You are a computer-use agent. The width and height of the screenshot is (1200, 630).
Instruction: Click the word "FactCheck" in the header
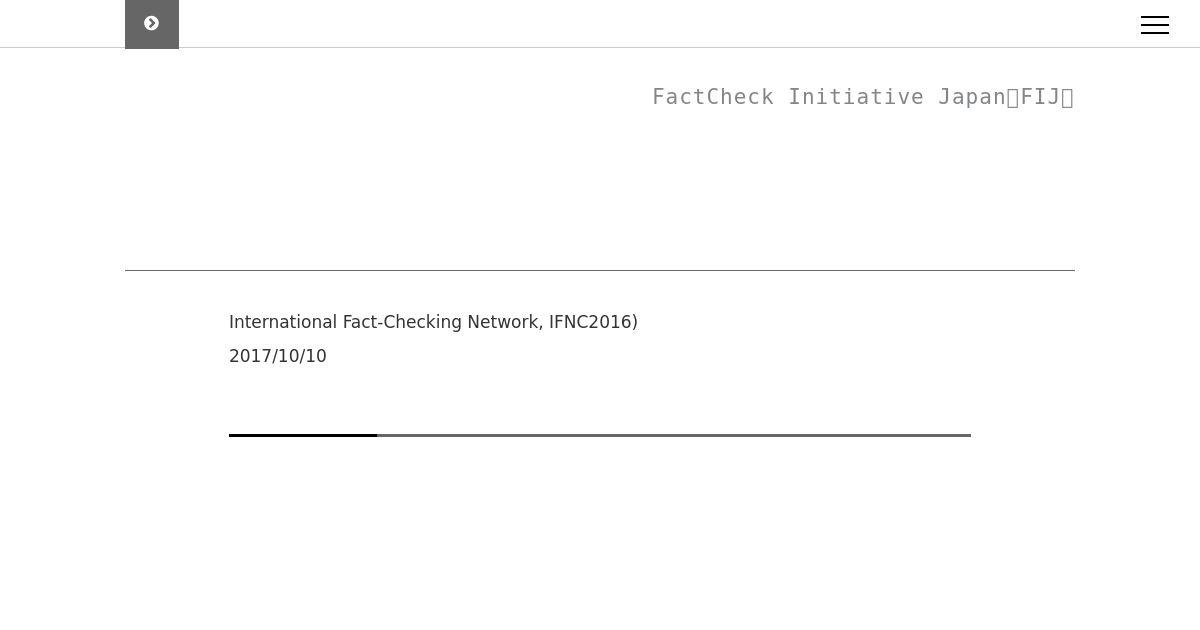(x=713, y=97)
